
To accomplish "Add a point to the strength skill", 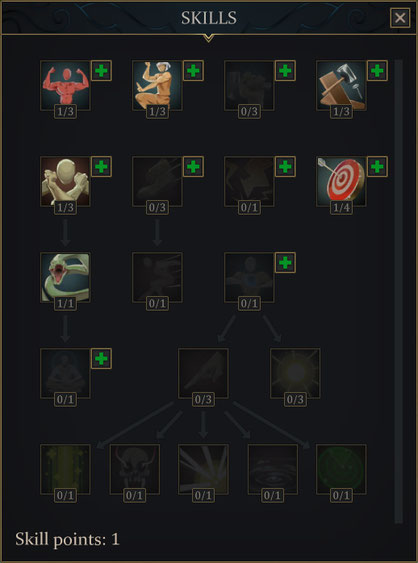I will (101, 70).
